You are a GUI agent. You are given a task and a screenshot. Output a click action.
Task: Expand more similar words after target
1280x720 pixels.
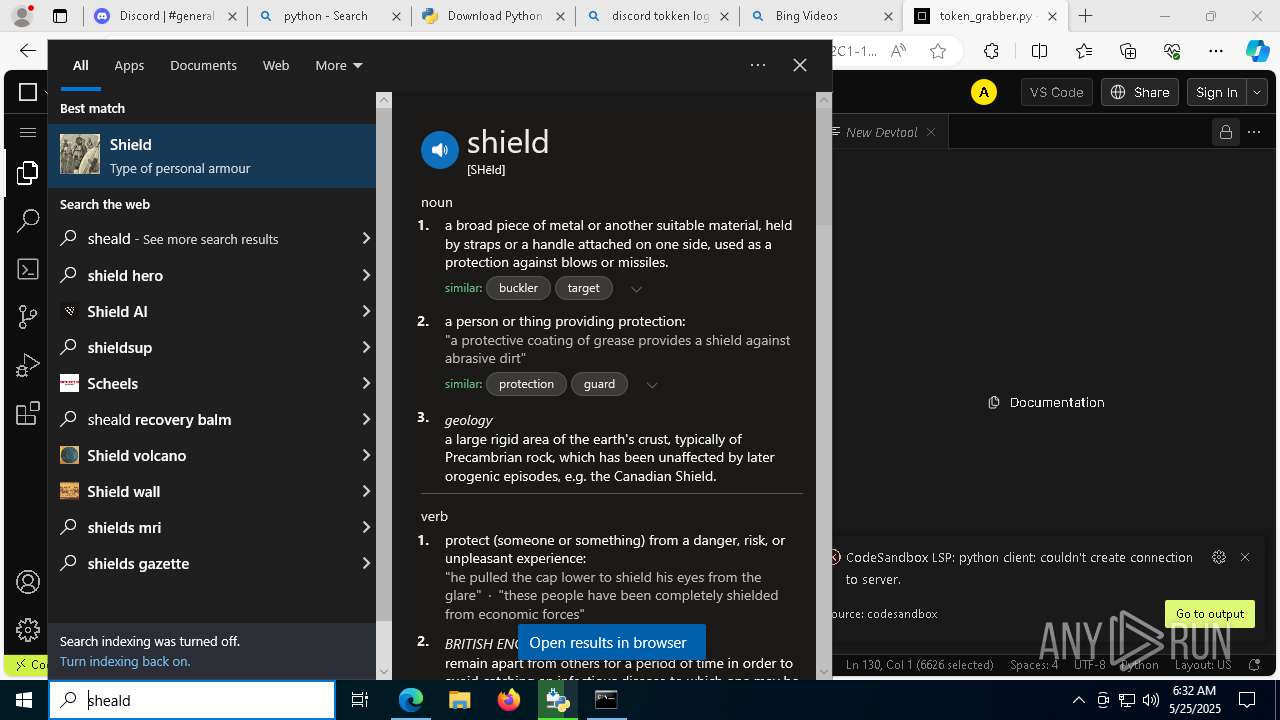point(636,289)
